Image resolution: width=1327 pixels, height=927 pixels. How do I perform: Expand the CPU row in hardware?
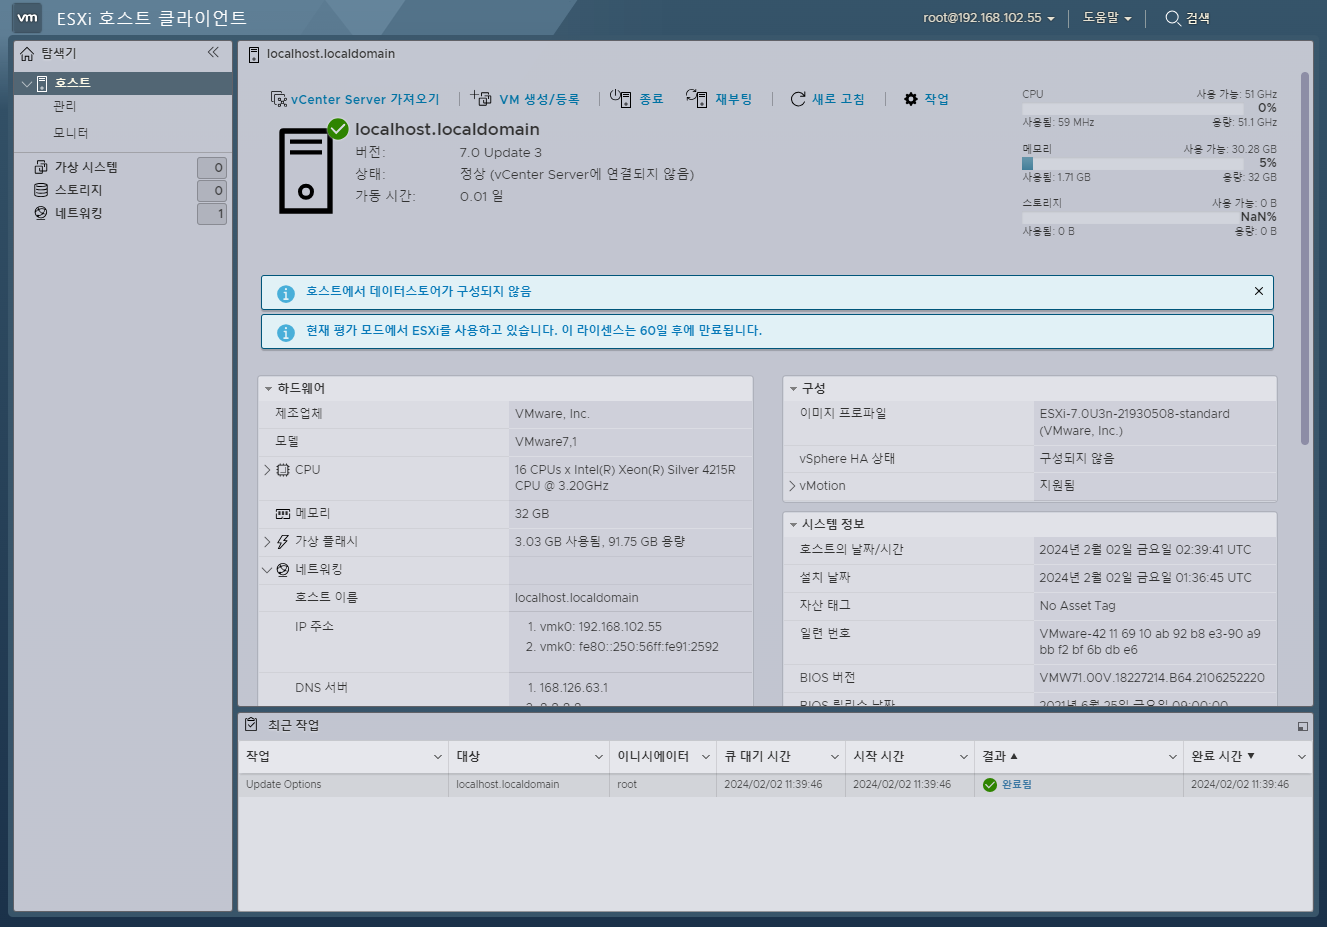[x=267, y=470]
